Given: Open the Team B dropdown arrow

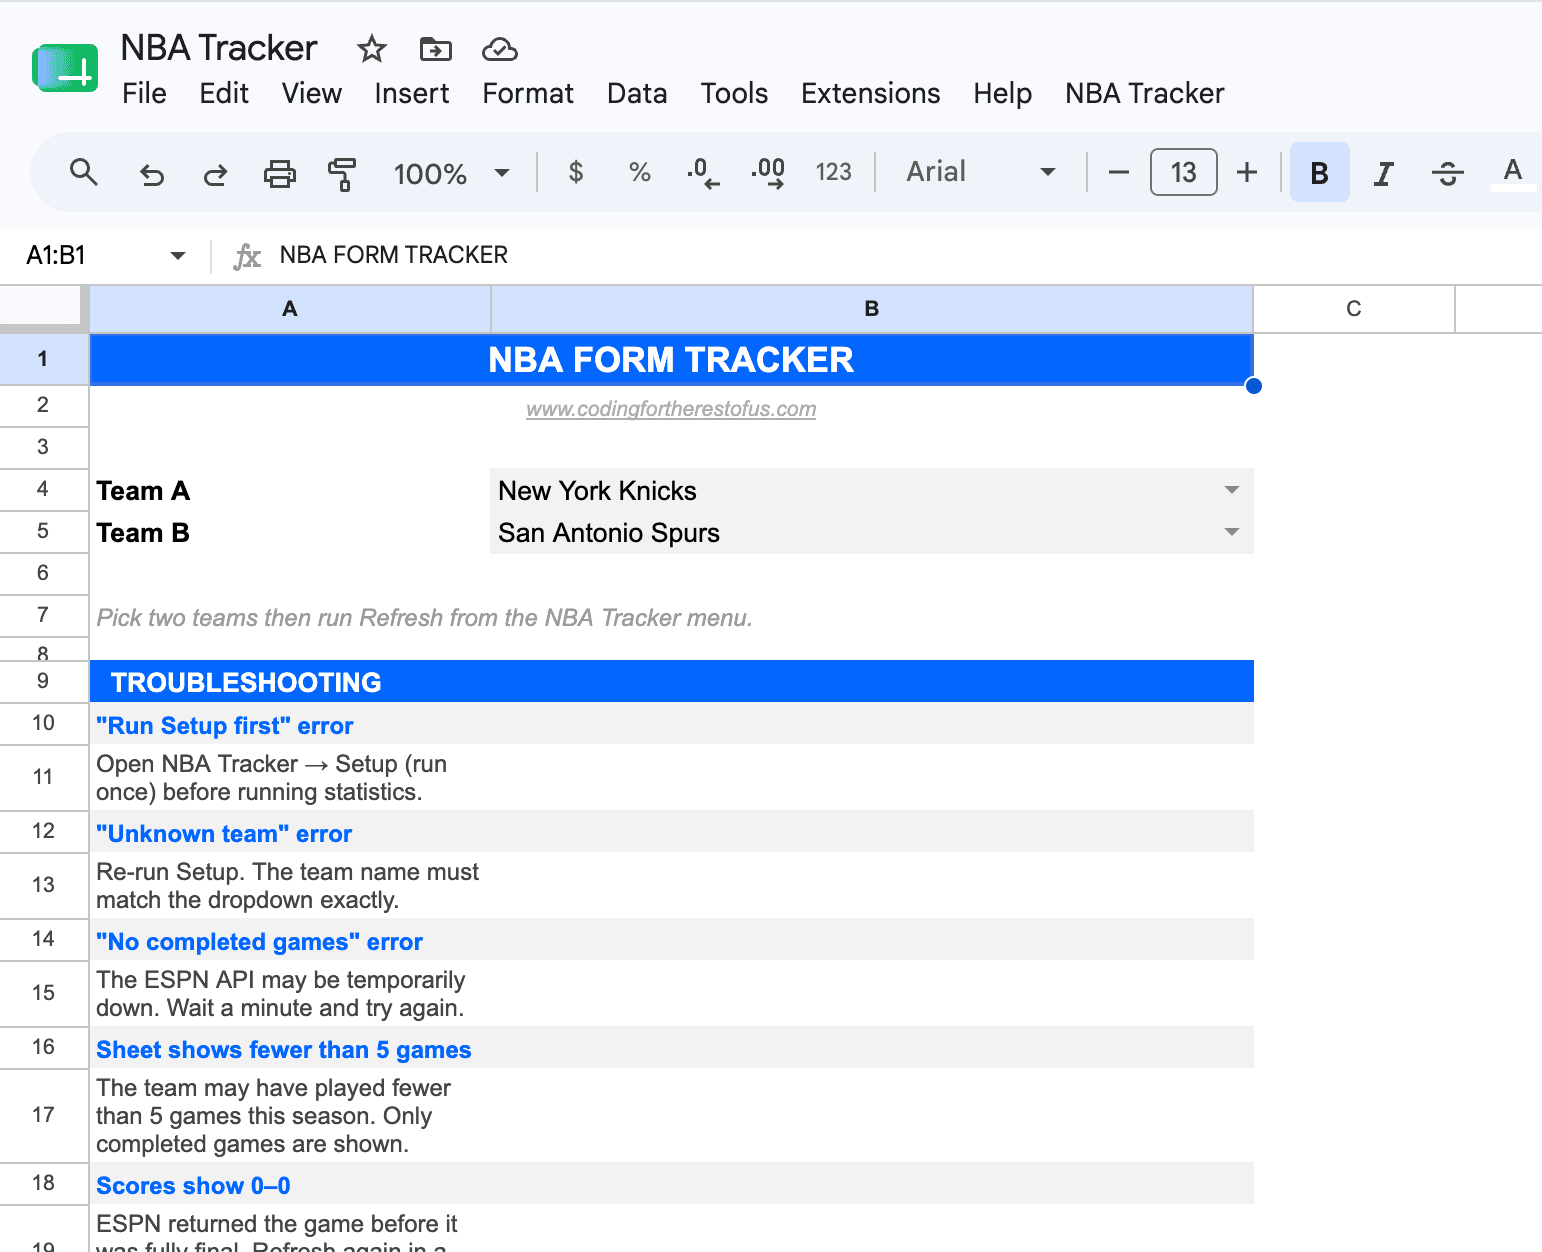Looking at the screenshot, I should [x=1232, y=532].
